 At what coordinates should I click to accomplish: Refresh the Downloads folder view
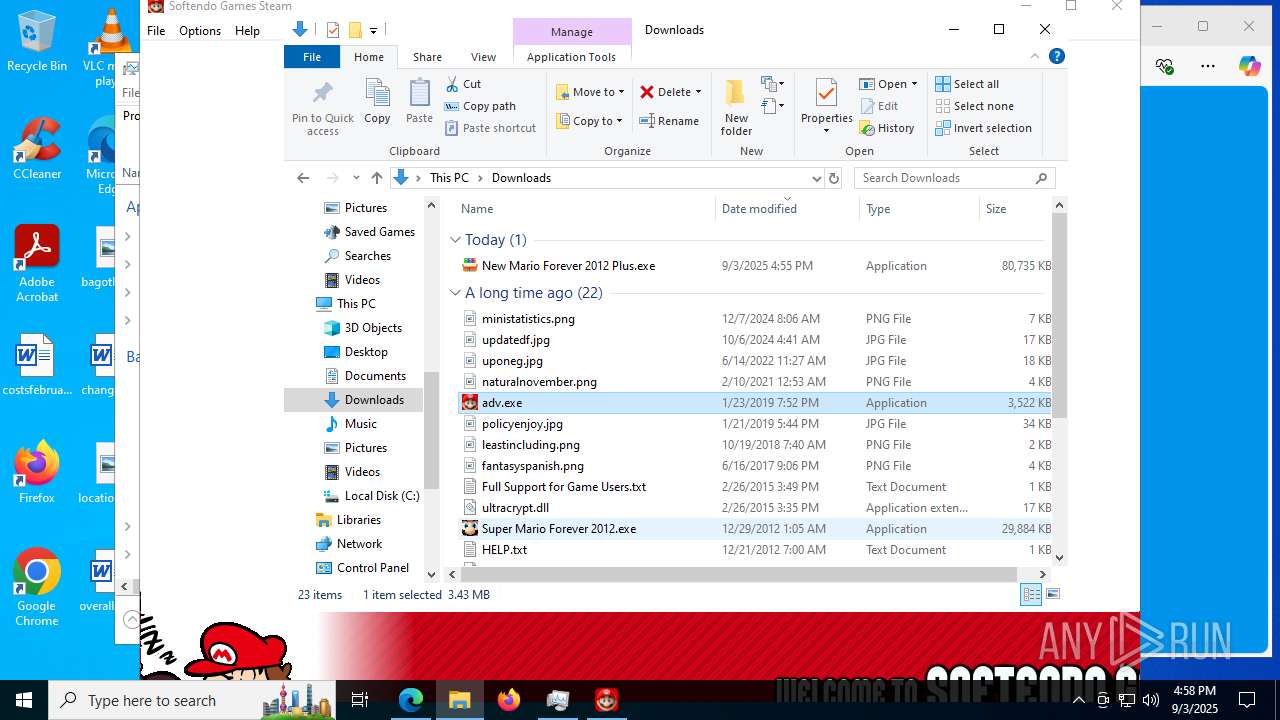[x=834, y=178]
